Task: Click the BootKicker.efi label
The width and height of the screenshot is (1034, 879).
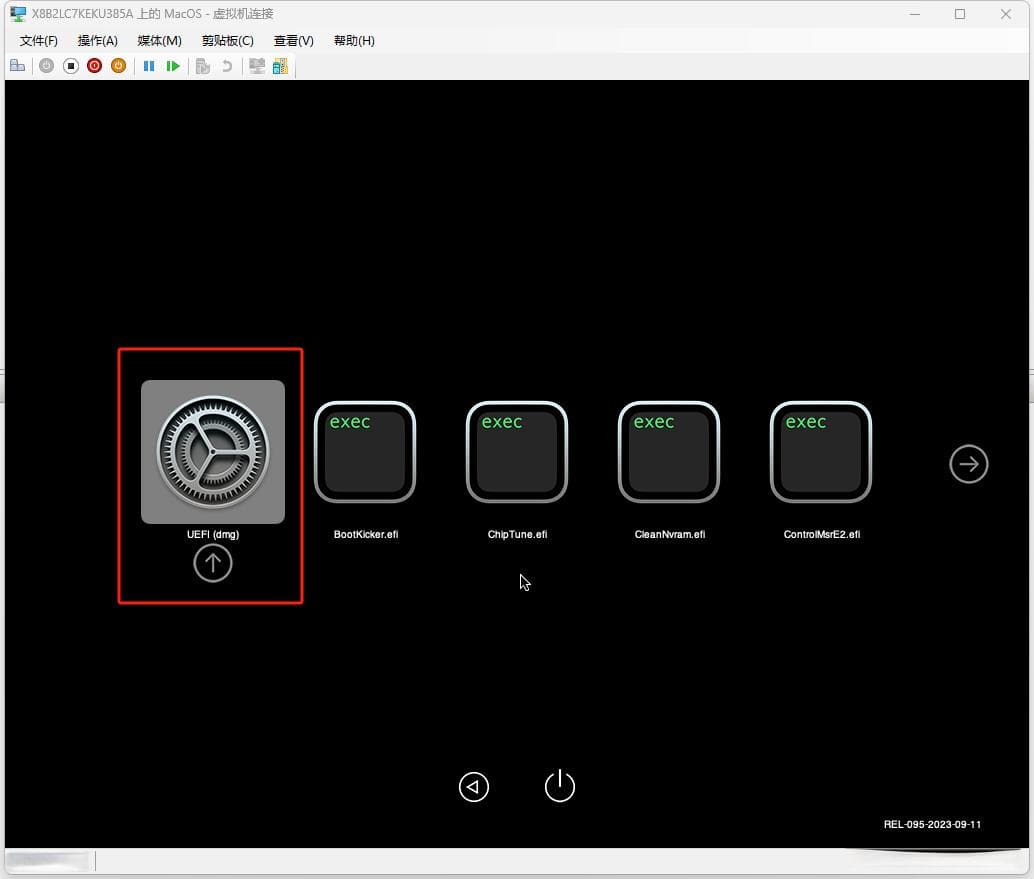Action: [x=366, y=534]
